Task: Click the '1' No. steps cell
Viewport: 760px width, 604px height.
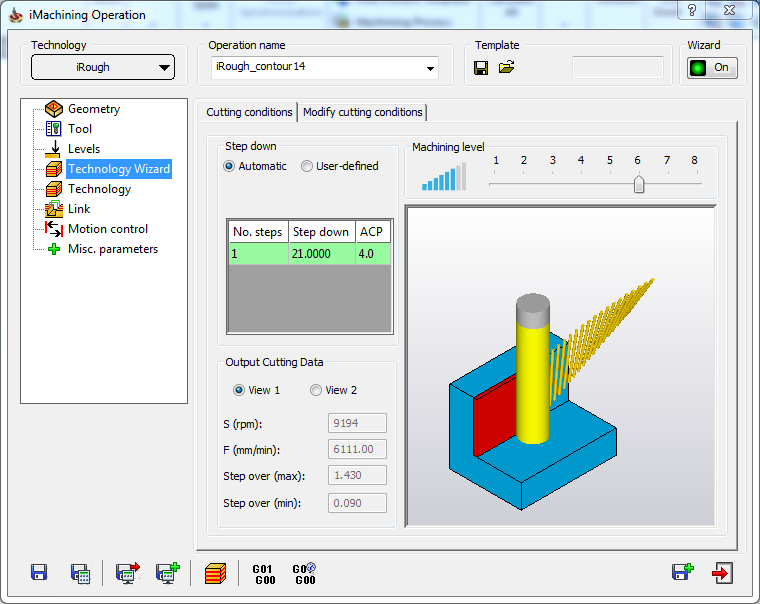Action: coord(258,254)
